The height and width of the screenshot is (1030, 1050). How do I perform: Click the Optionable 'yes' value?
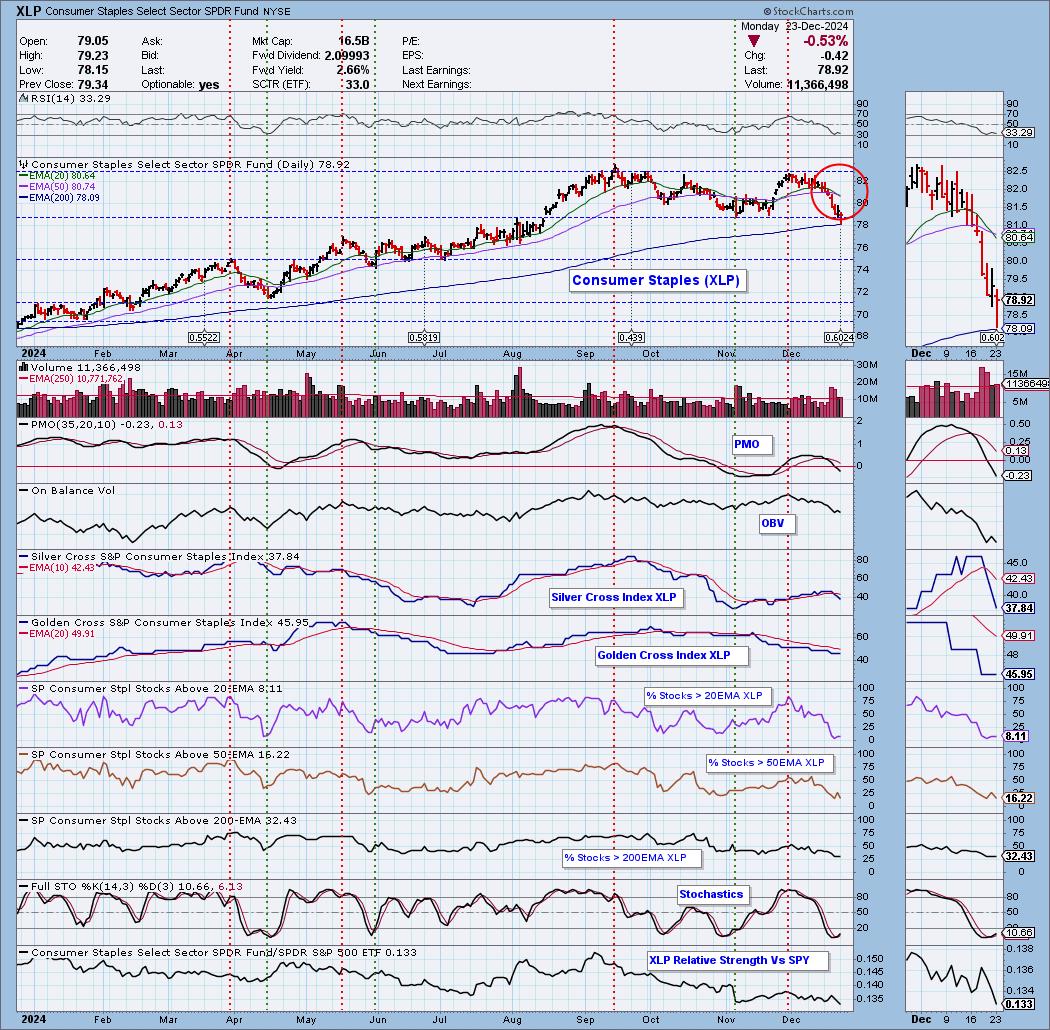click(x=209, y=85)
